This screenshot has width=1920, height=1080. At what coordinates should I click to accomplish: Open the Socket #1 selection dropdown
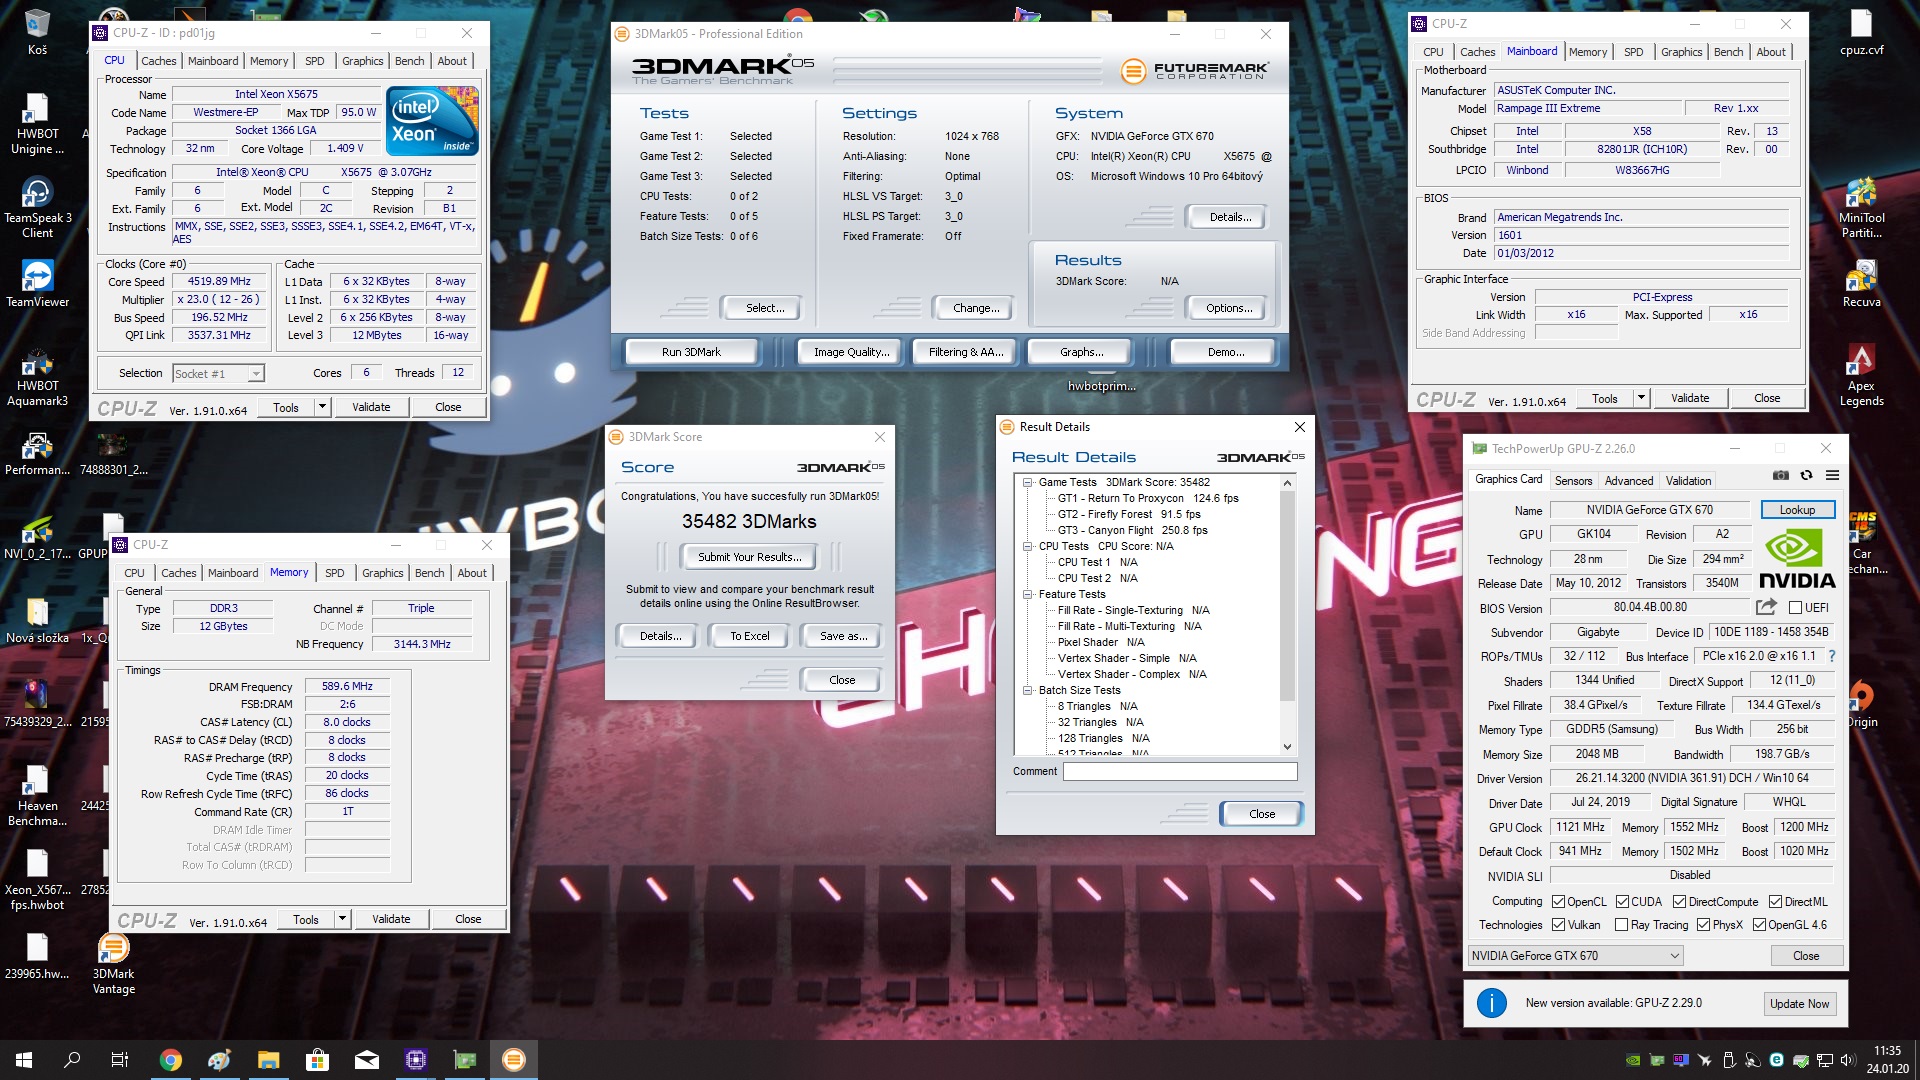pos(218,373)
